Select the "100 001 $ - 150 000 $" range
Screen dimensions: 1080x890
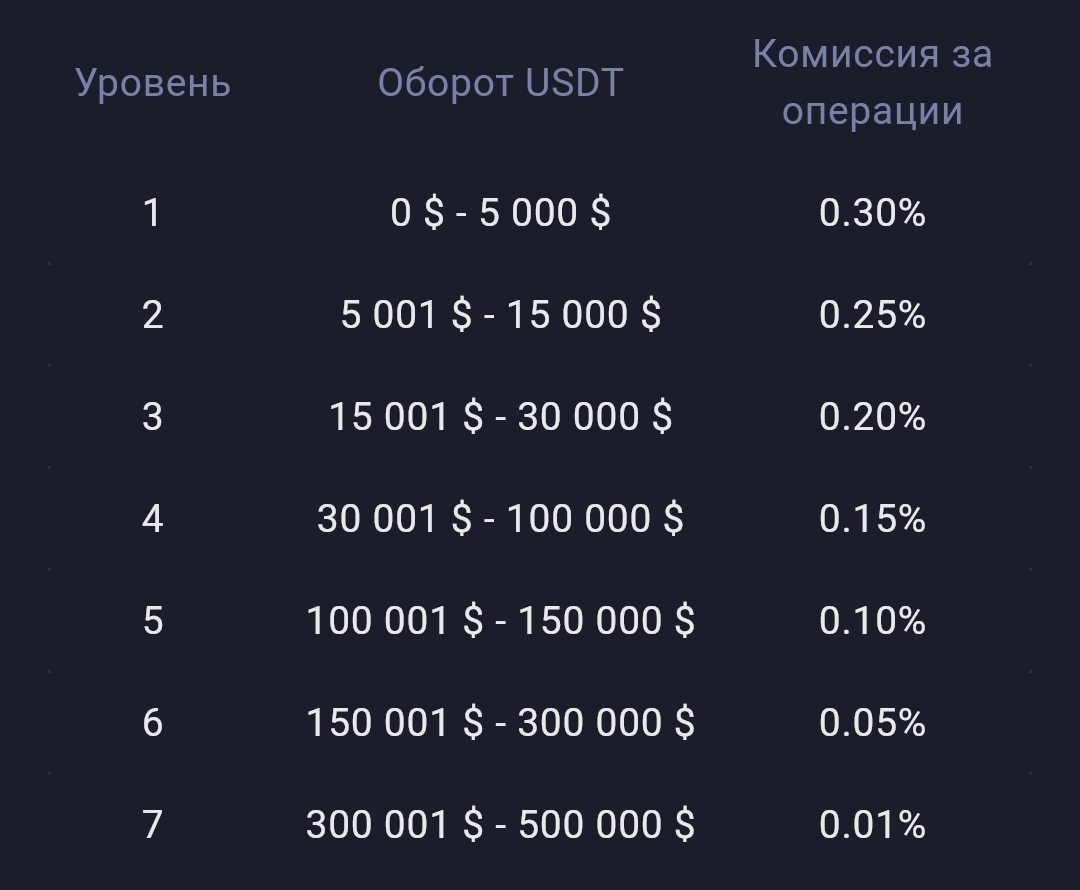tap(500, 621)
